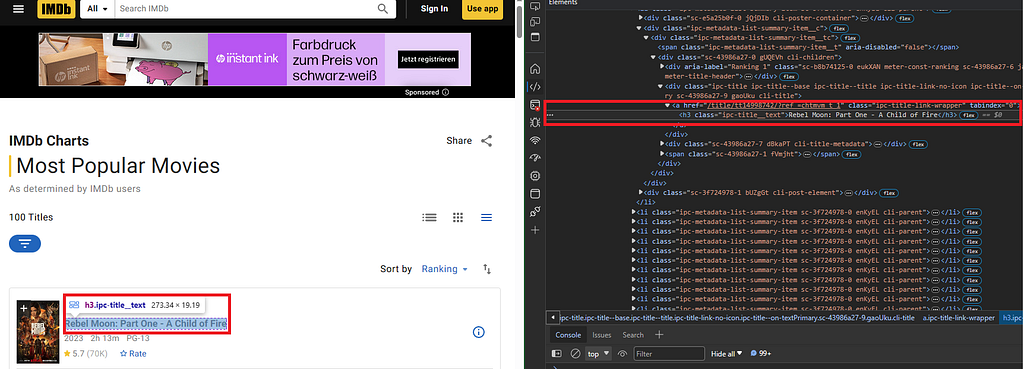Click the blue filter button
1024x369 pixels.
coord(25,244)
